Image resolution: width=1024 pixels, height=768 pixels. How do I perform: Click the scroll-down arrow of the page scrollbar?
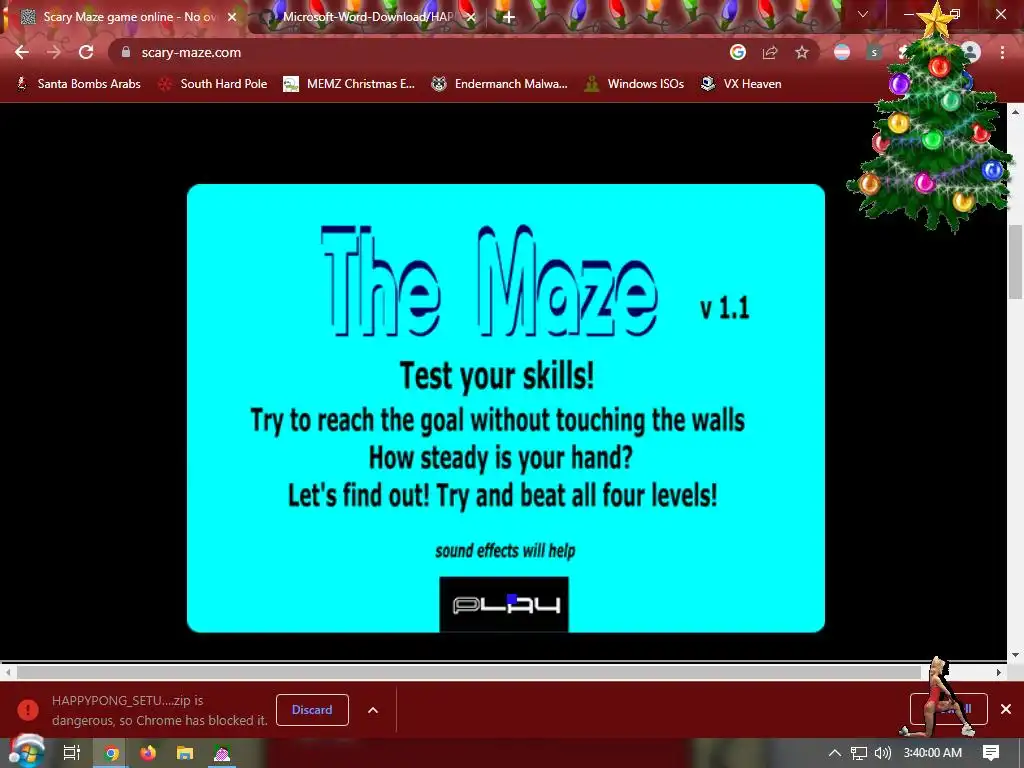(x=1016, y=655)
